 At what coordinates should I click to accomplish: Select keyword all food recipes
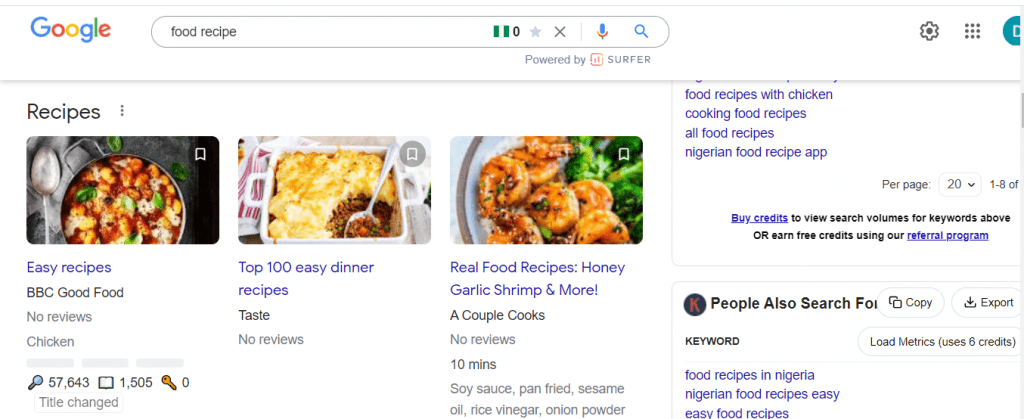pyautogui.click(x=729, y=133)
